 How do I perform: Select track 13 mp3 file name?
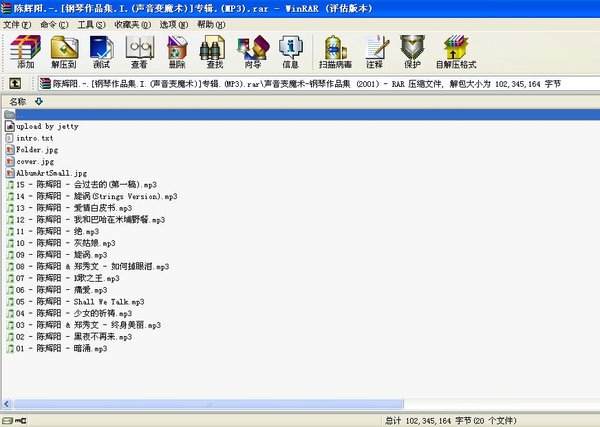click(74, 208)
